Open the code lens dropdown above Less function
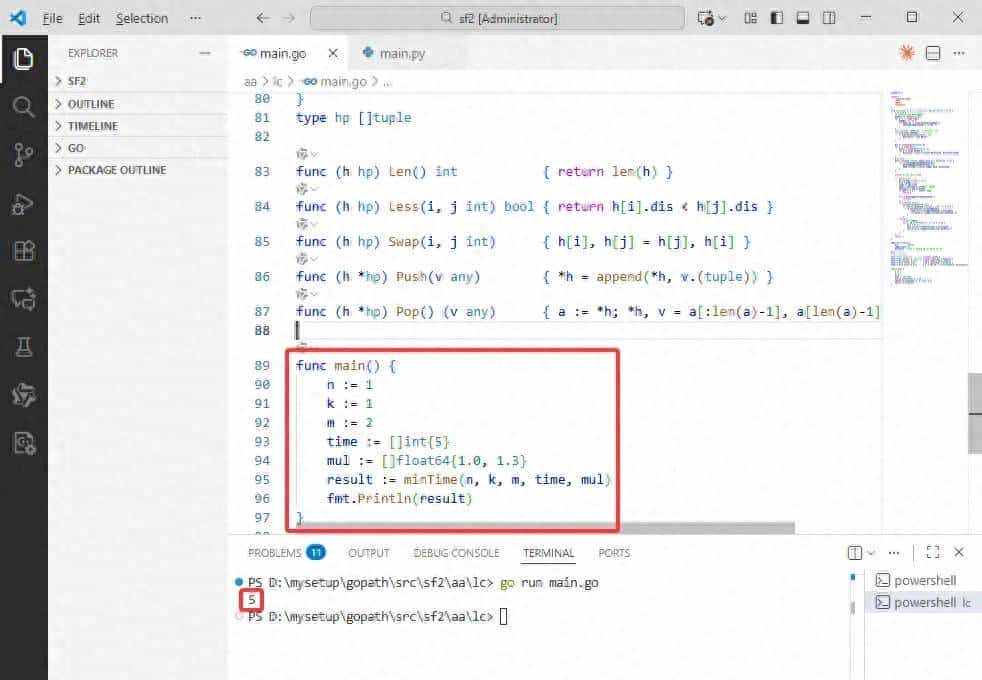This screenshot has height=680, width=982. coord(307,189)
